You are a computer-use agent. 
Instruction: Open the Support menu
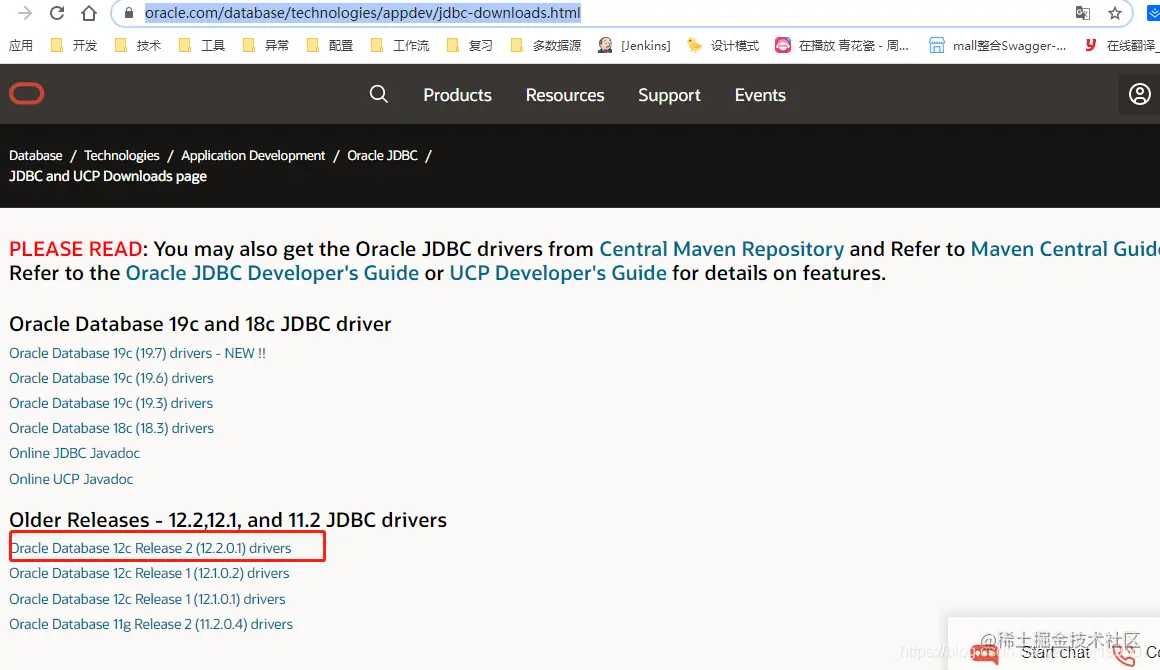tap(669, 95)
